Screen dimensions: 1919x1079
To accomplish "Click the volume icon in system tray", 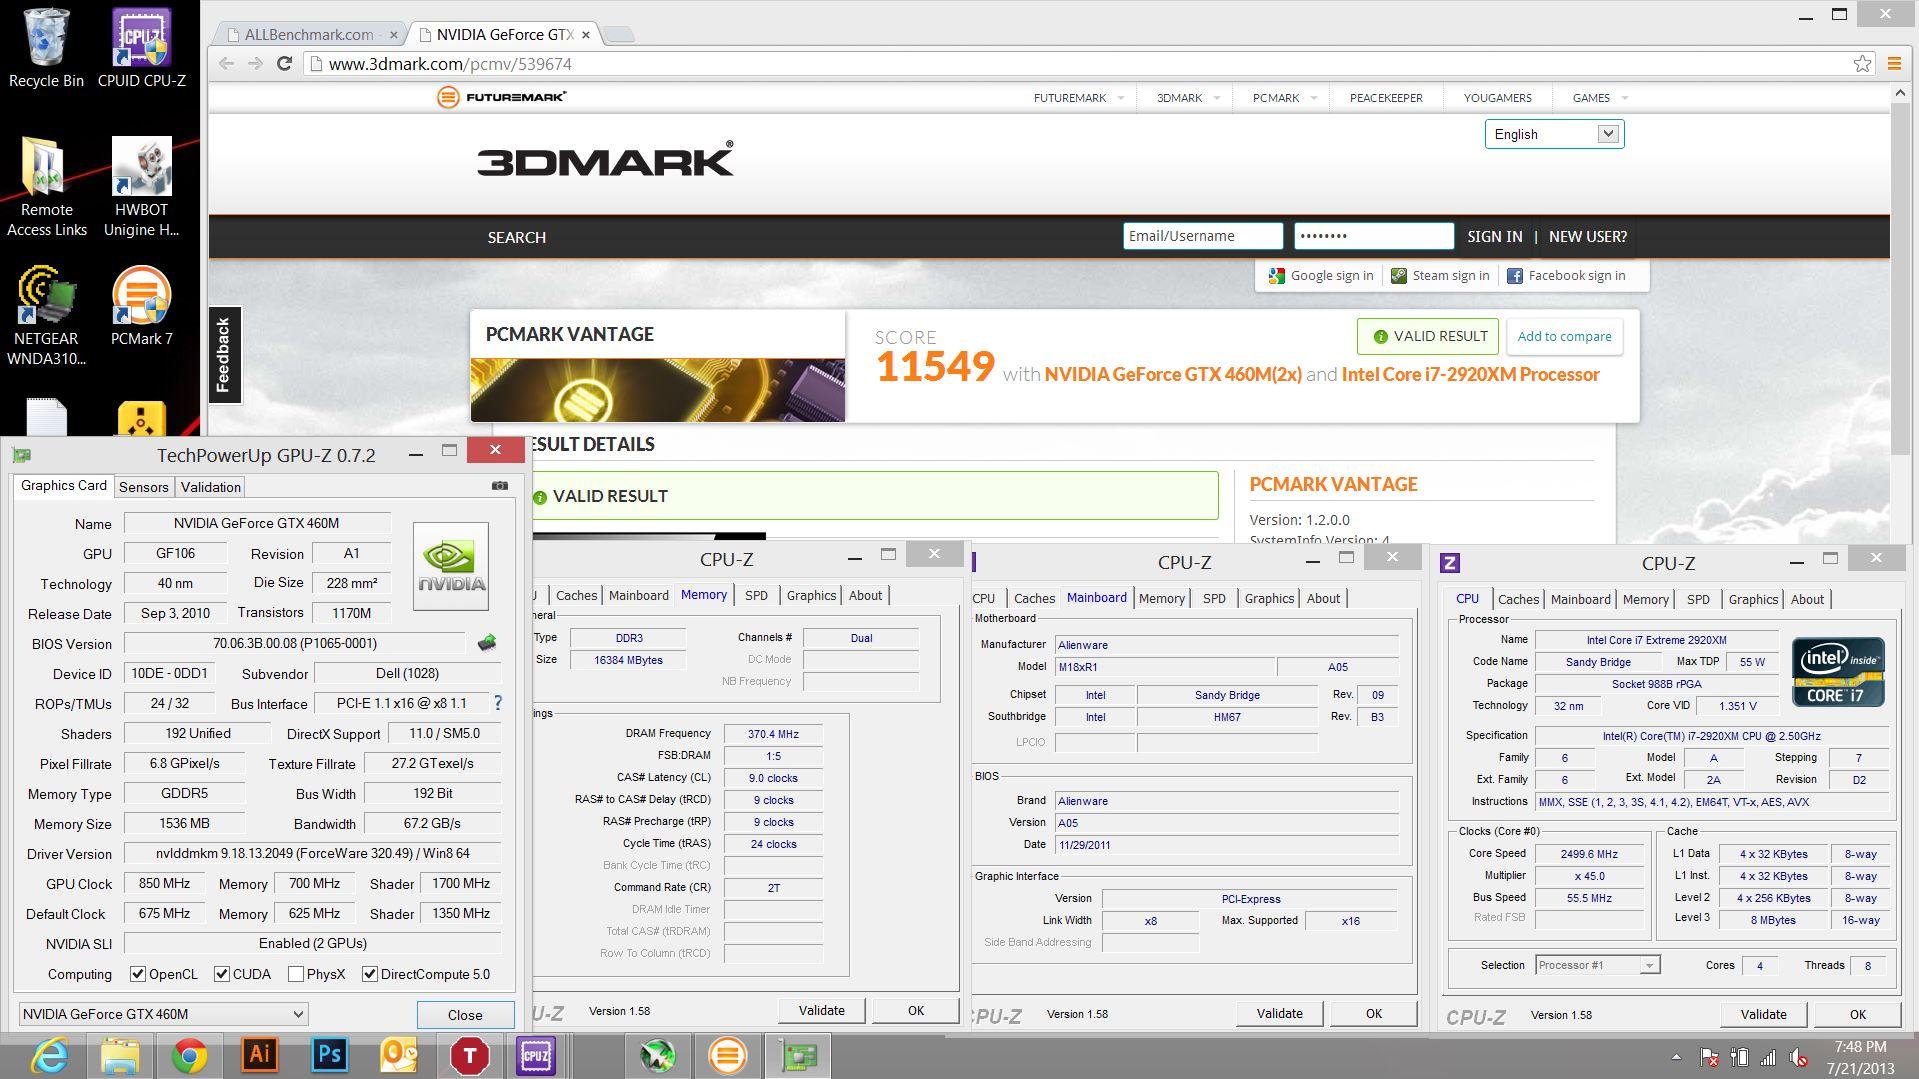I will point(1798,1057).
